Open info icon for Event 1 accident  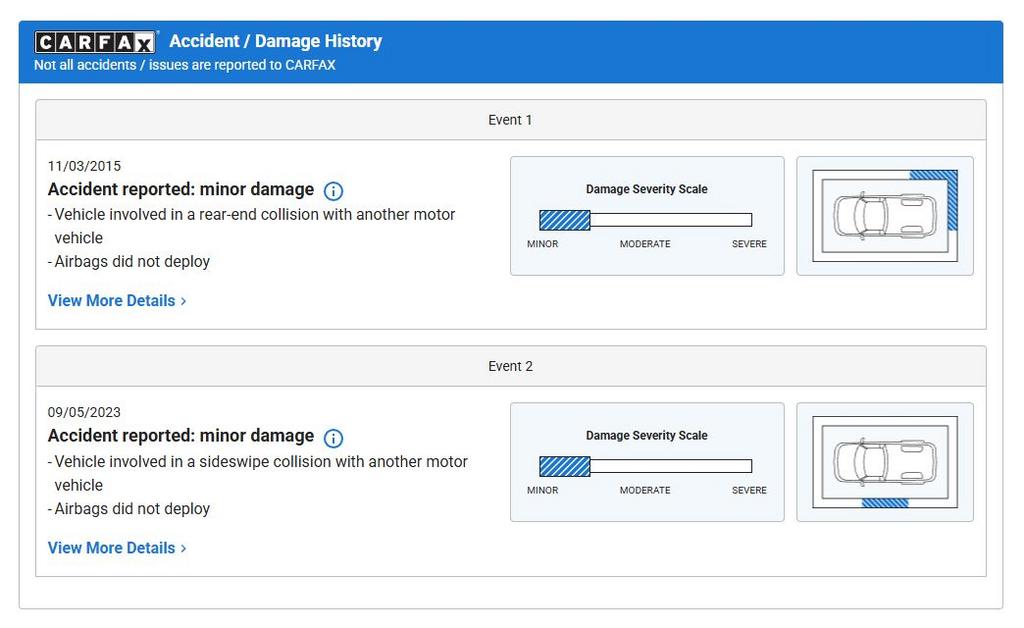pyautogui.click(x=334, y=191)
